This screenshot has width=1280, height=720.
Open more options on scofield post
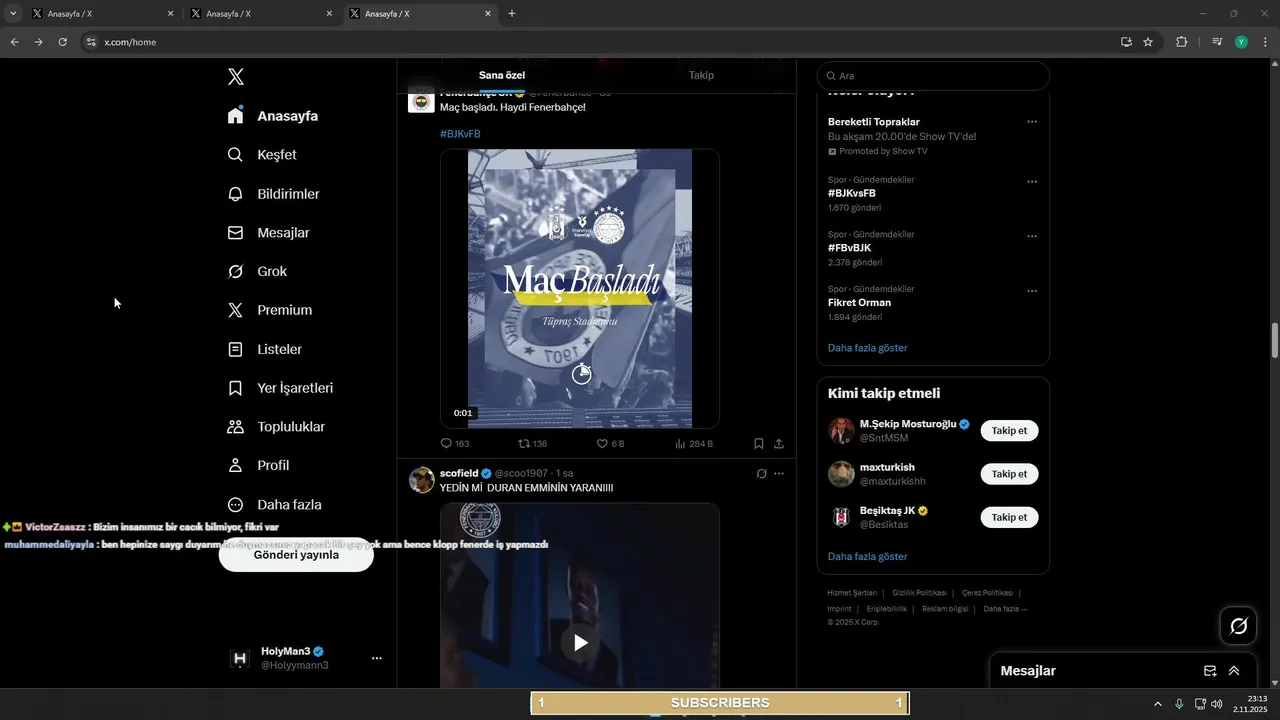(779, 473)
